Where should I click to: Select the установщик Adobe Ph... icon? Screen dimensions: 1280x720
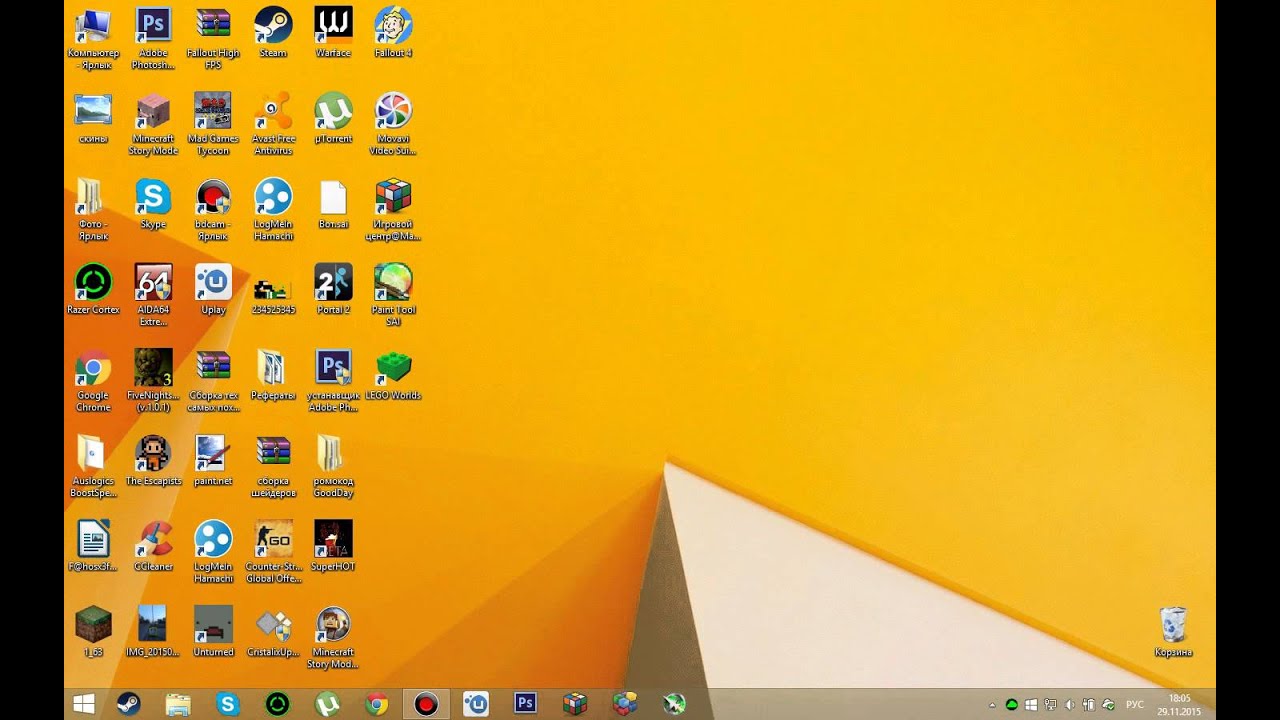tap(333, 381)
